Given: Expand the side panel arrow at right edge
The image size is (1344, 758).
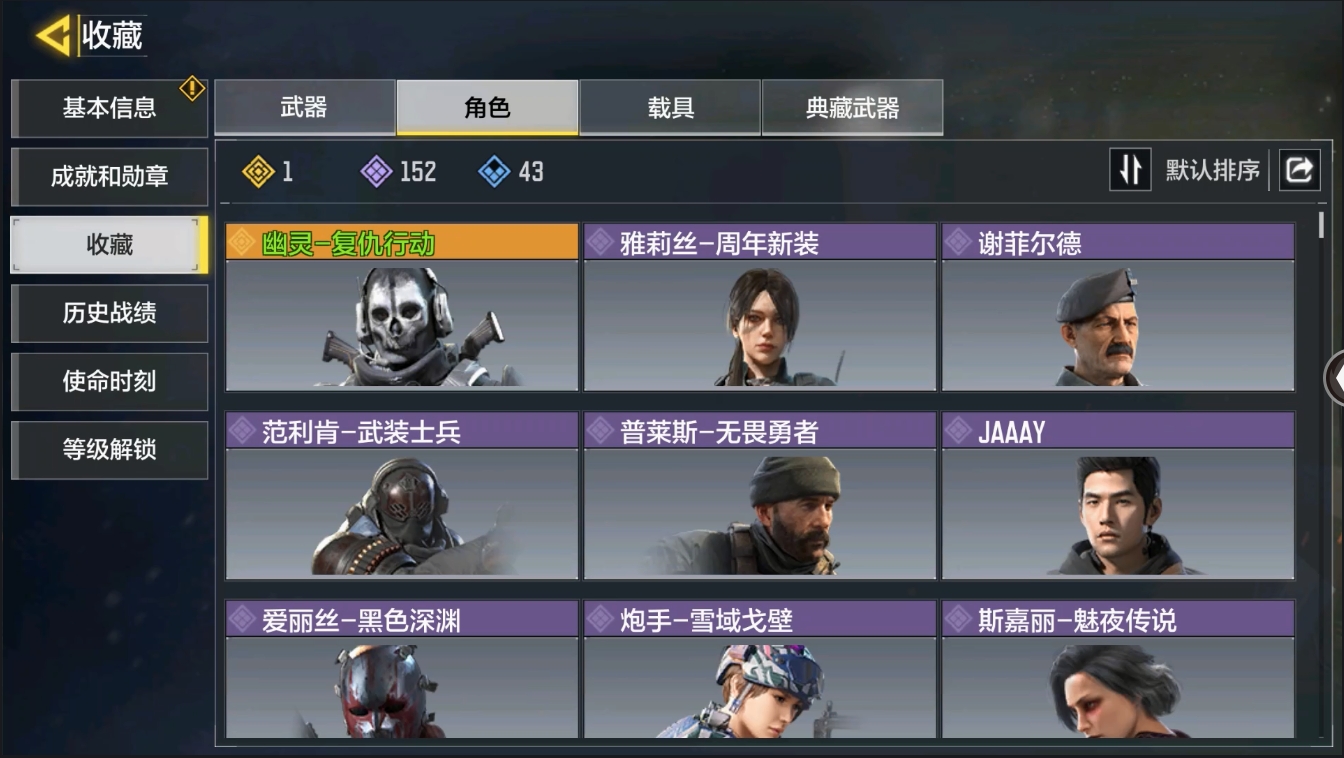Looking at the screenshot, I should tap(1334, 378).
